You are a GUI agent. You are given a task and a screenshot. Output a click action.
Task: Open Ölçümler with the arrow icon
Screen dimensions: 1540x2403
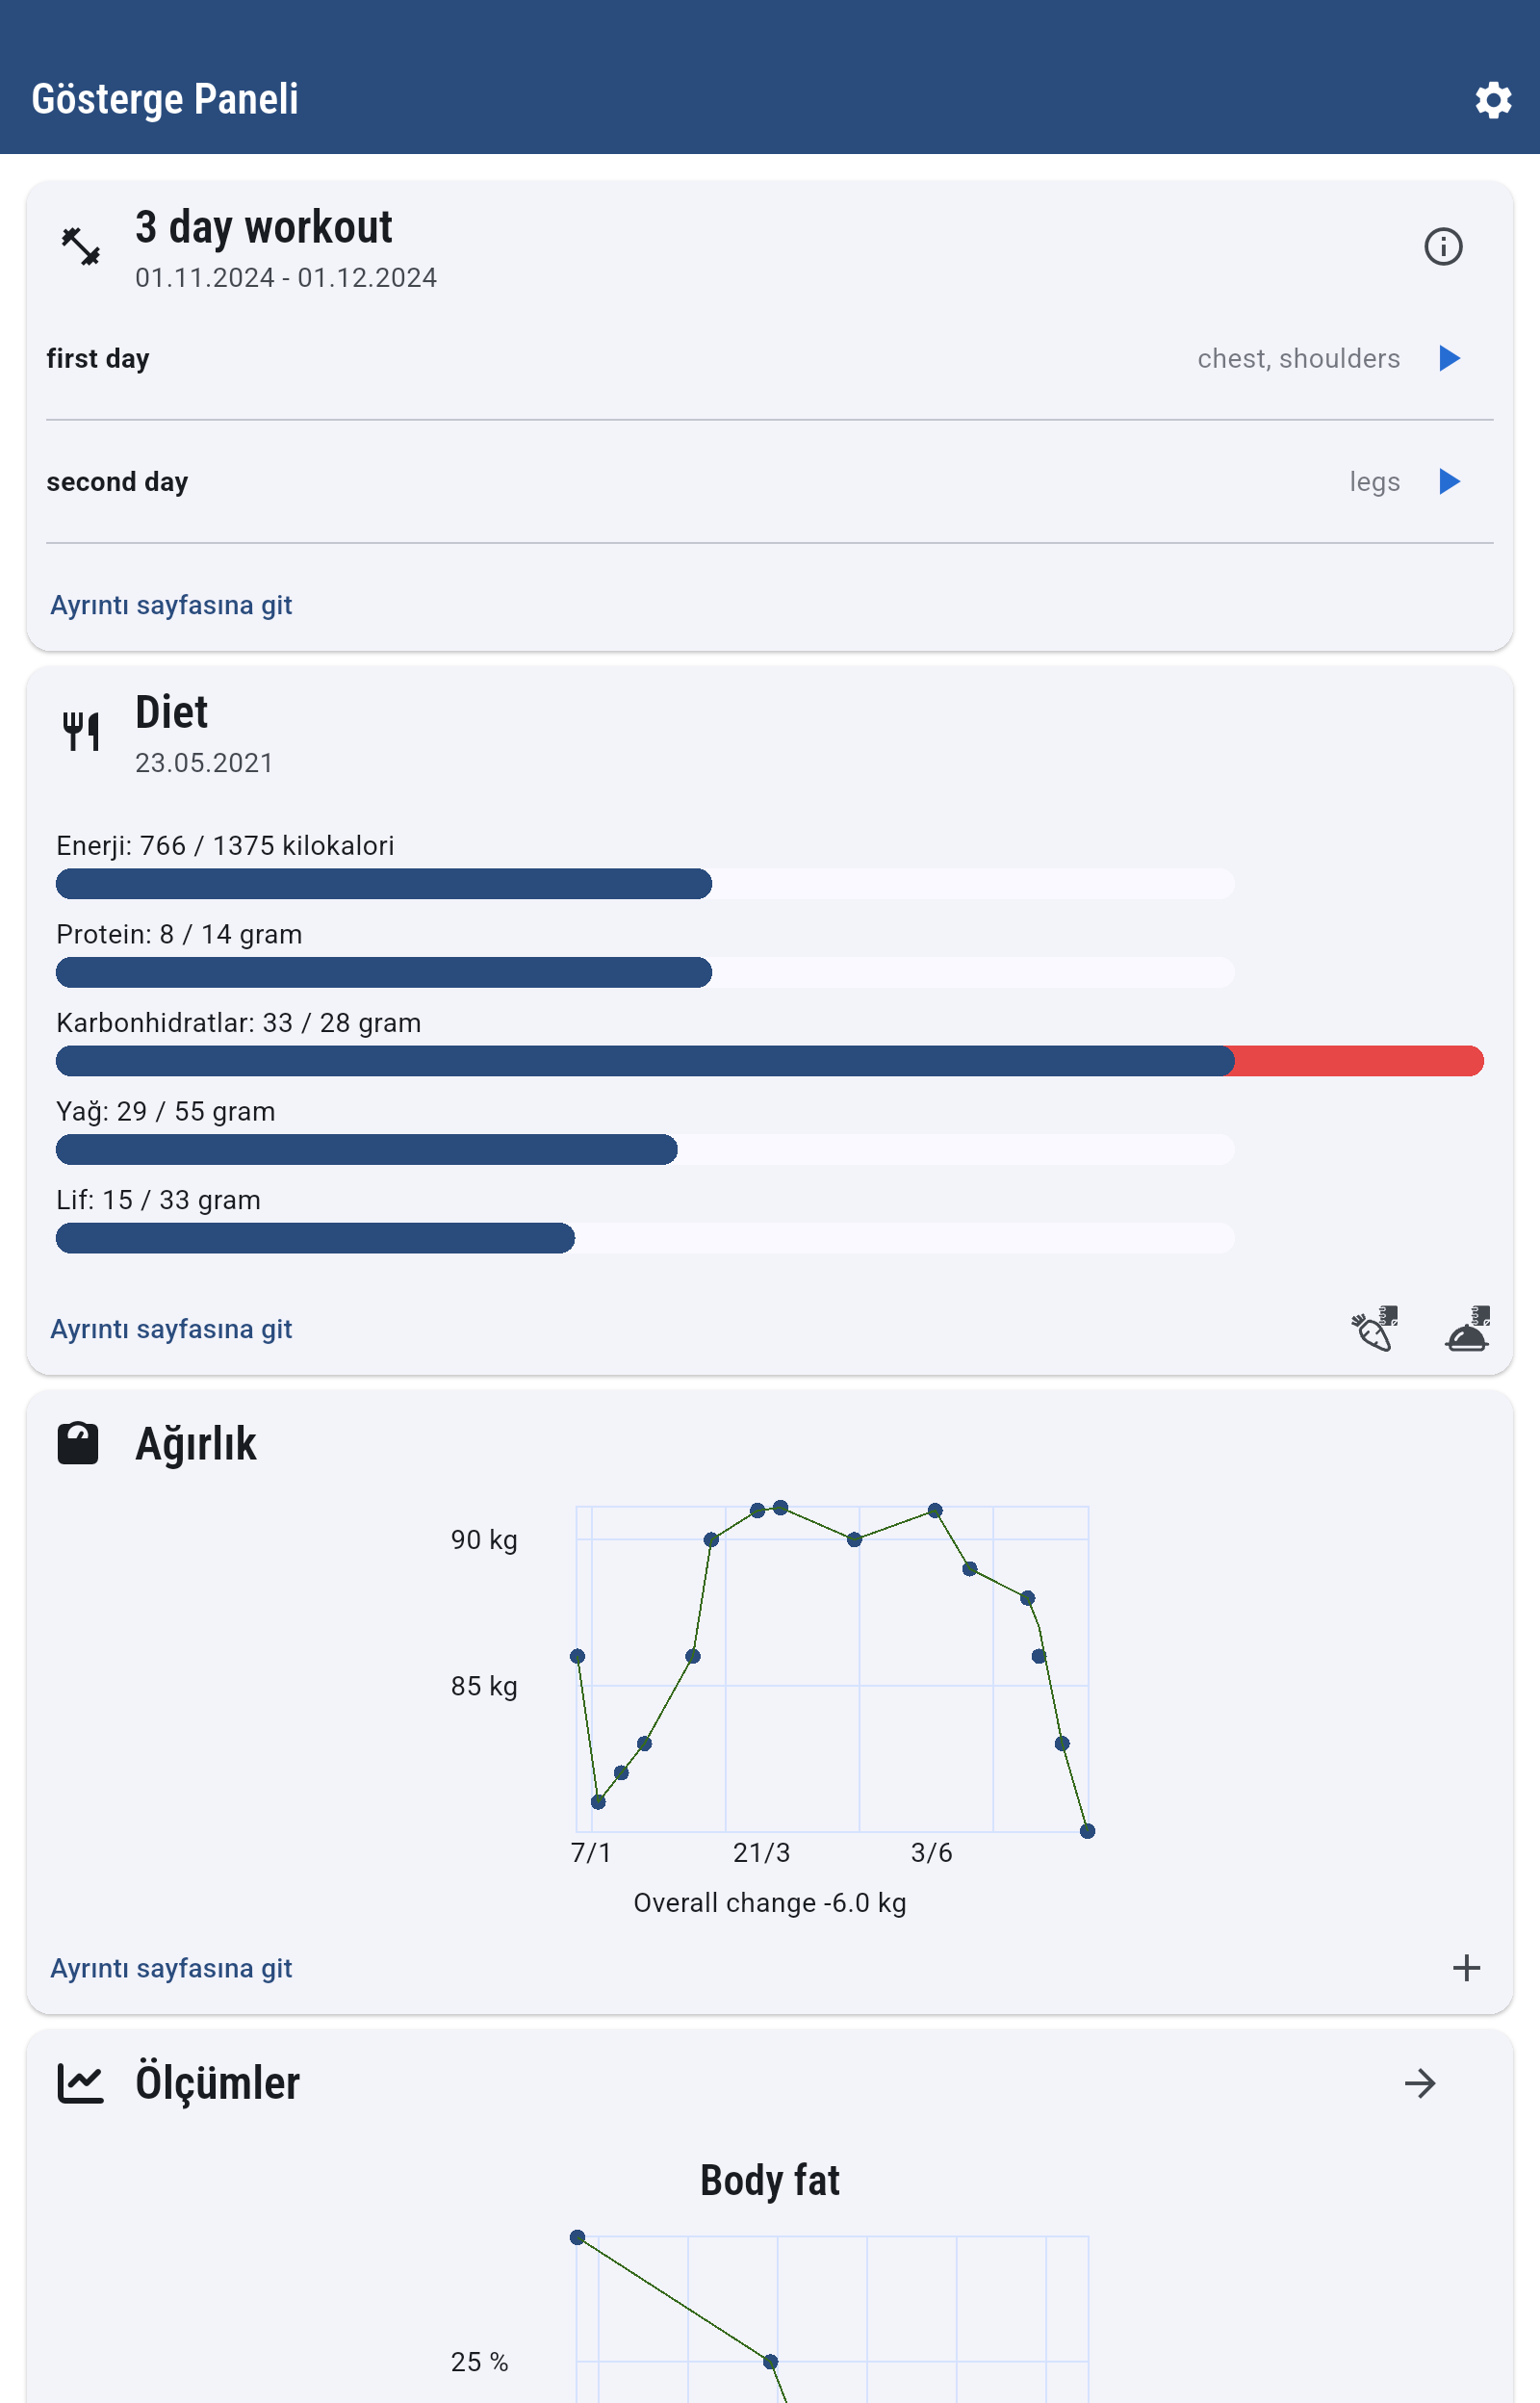click(x=1419, y=2083)
